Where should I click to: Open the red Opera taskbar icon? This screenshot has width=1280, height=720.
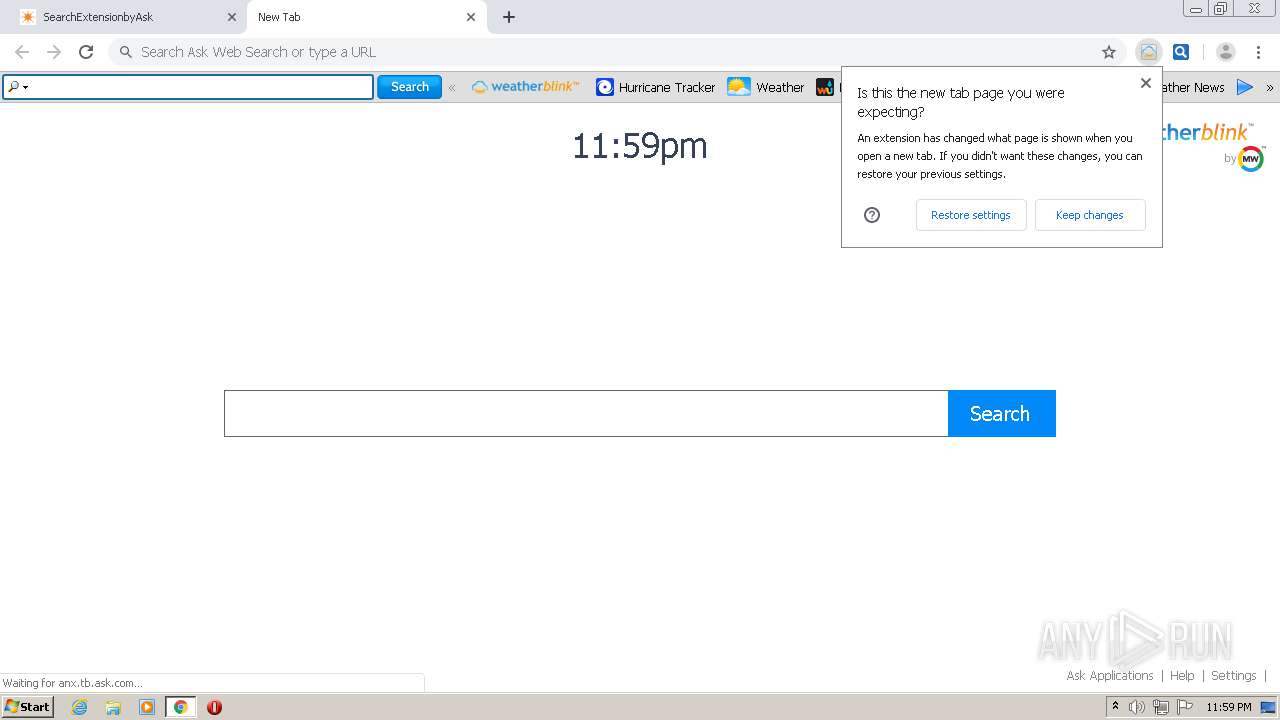pyautogui.click(x=214, y=707)
